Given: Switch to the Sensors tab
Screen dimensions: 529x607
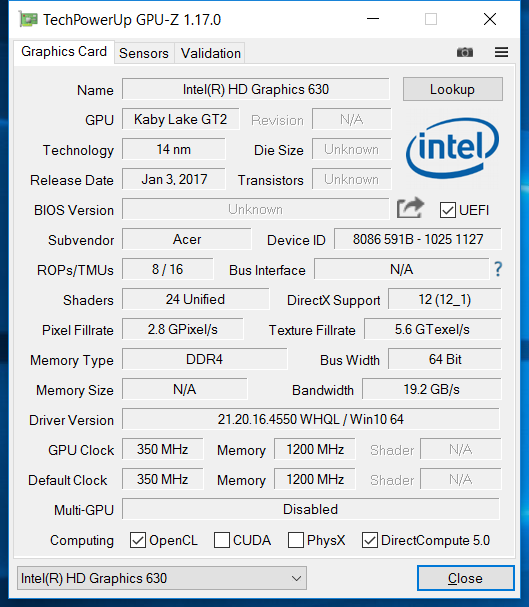Looking at the screenshot, I should pyautogui.click(x=144, y=53).
